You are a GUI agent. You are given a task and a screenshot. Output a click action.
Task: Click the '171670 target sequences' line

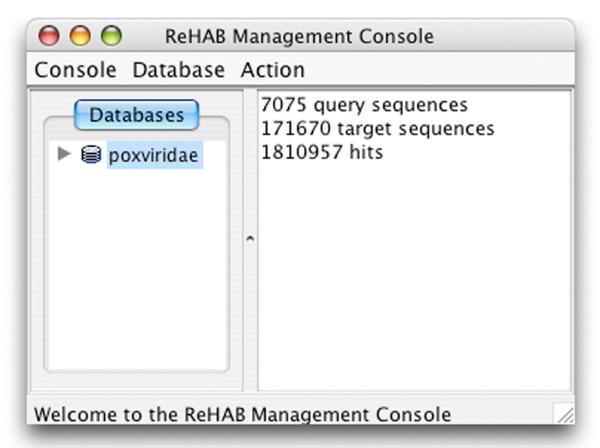(x=376, y=129)
